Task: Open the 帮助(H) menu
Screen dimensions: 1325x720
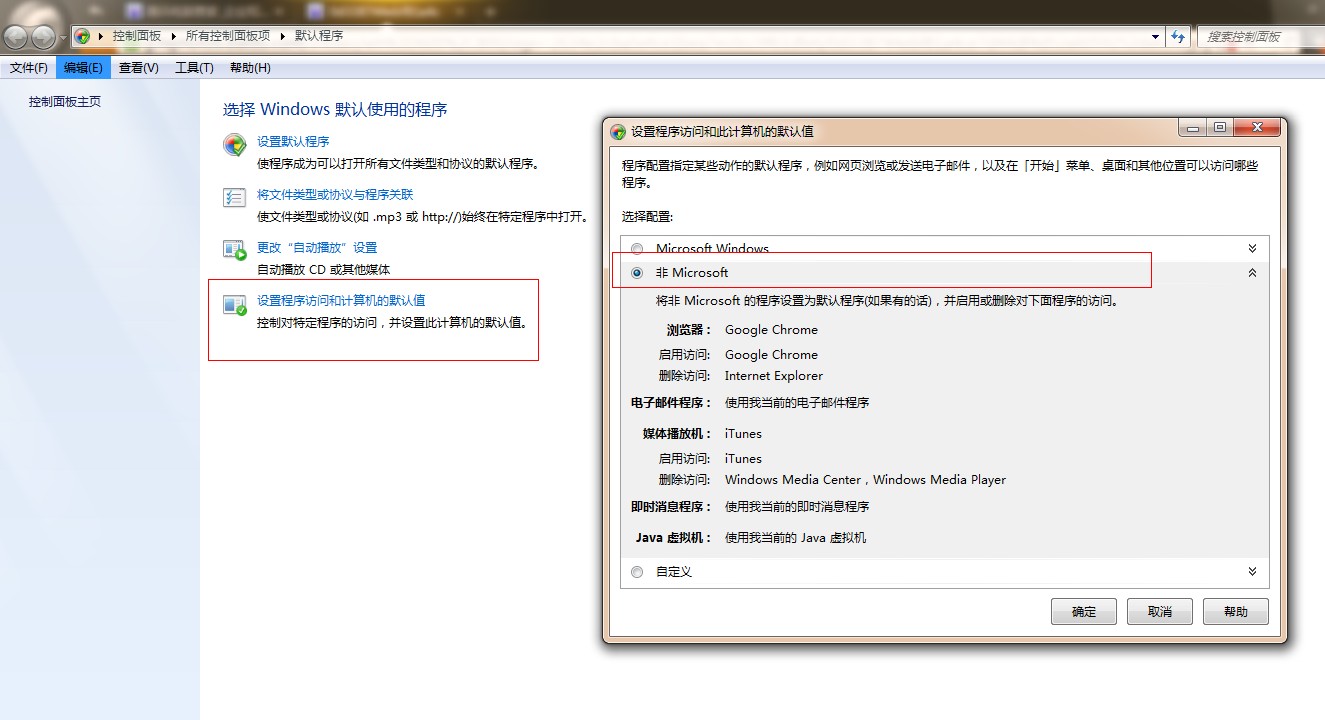Action: (x=250, y=68)
